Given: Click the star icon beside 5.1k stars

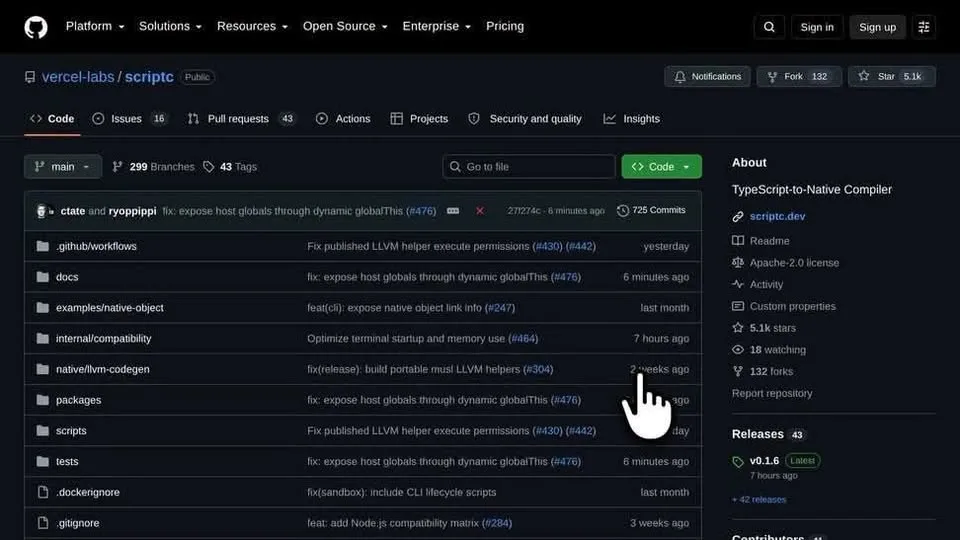Looking at the screenshot, I should click(x=738, y=328).
